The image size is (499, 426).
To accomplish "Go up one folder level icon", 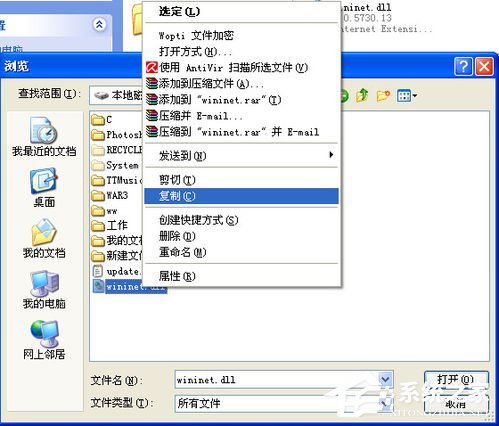I will click(x=363, y=96).
